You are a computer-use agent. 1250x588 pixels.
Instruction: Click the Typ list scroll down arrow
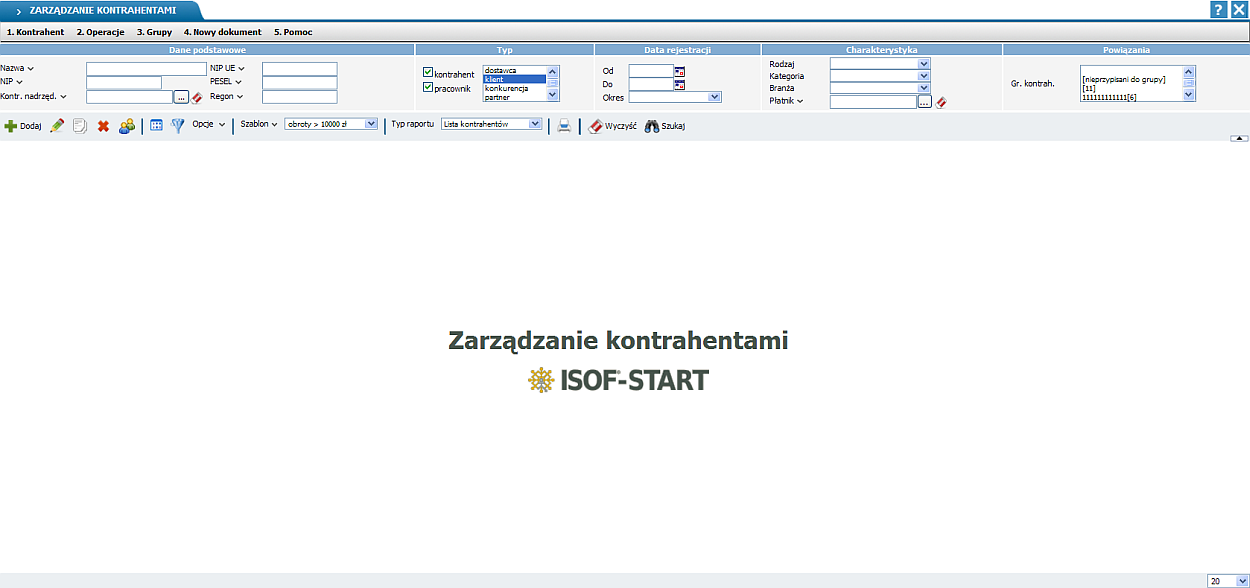(553, 95)
